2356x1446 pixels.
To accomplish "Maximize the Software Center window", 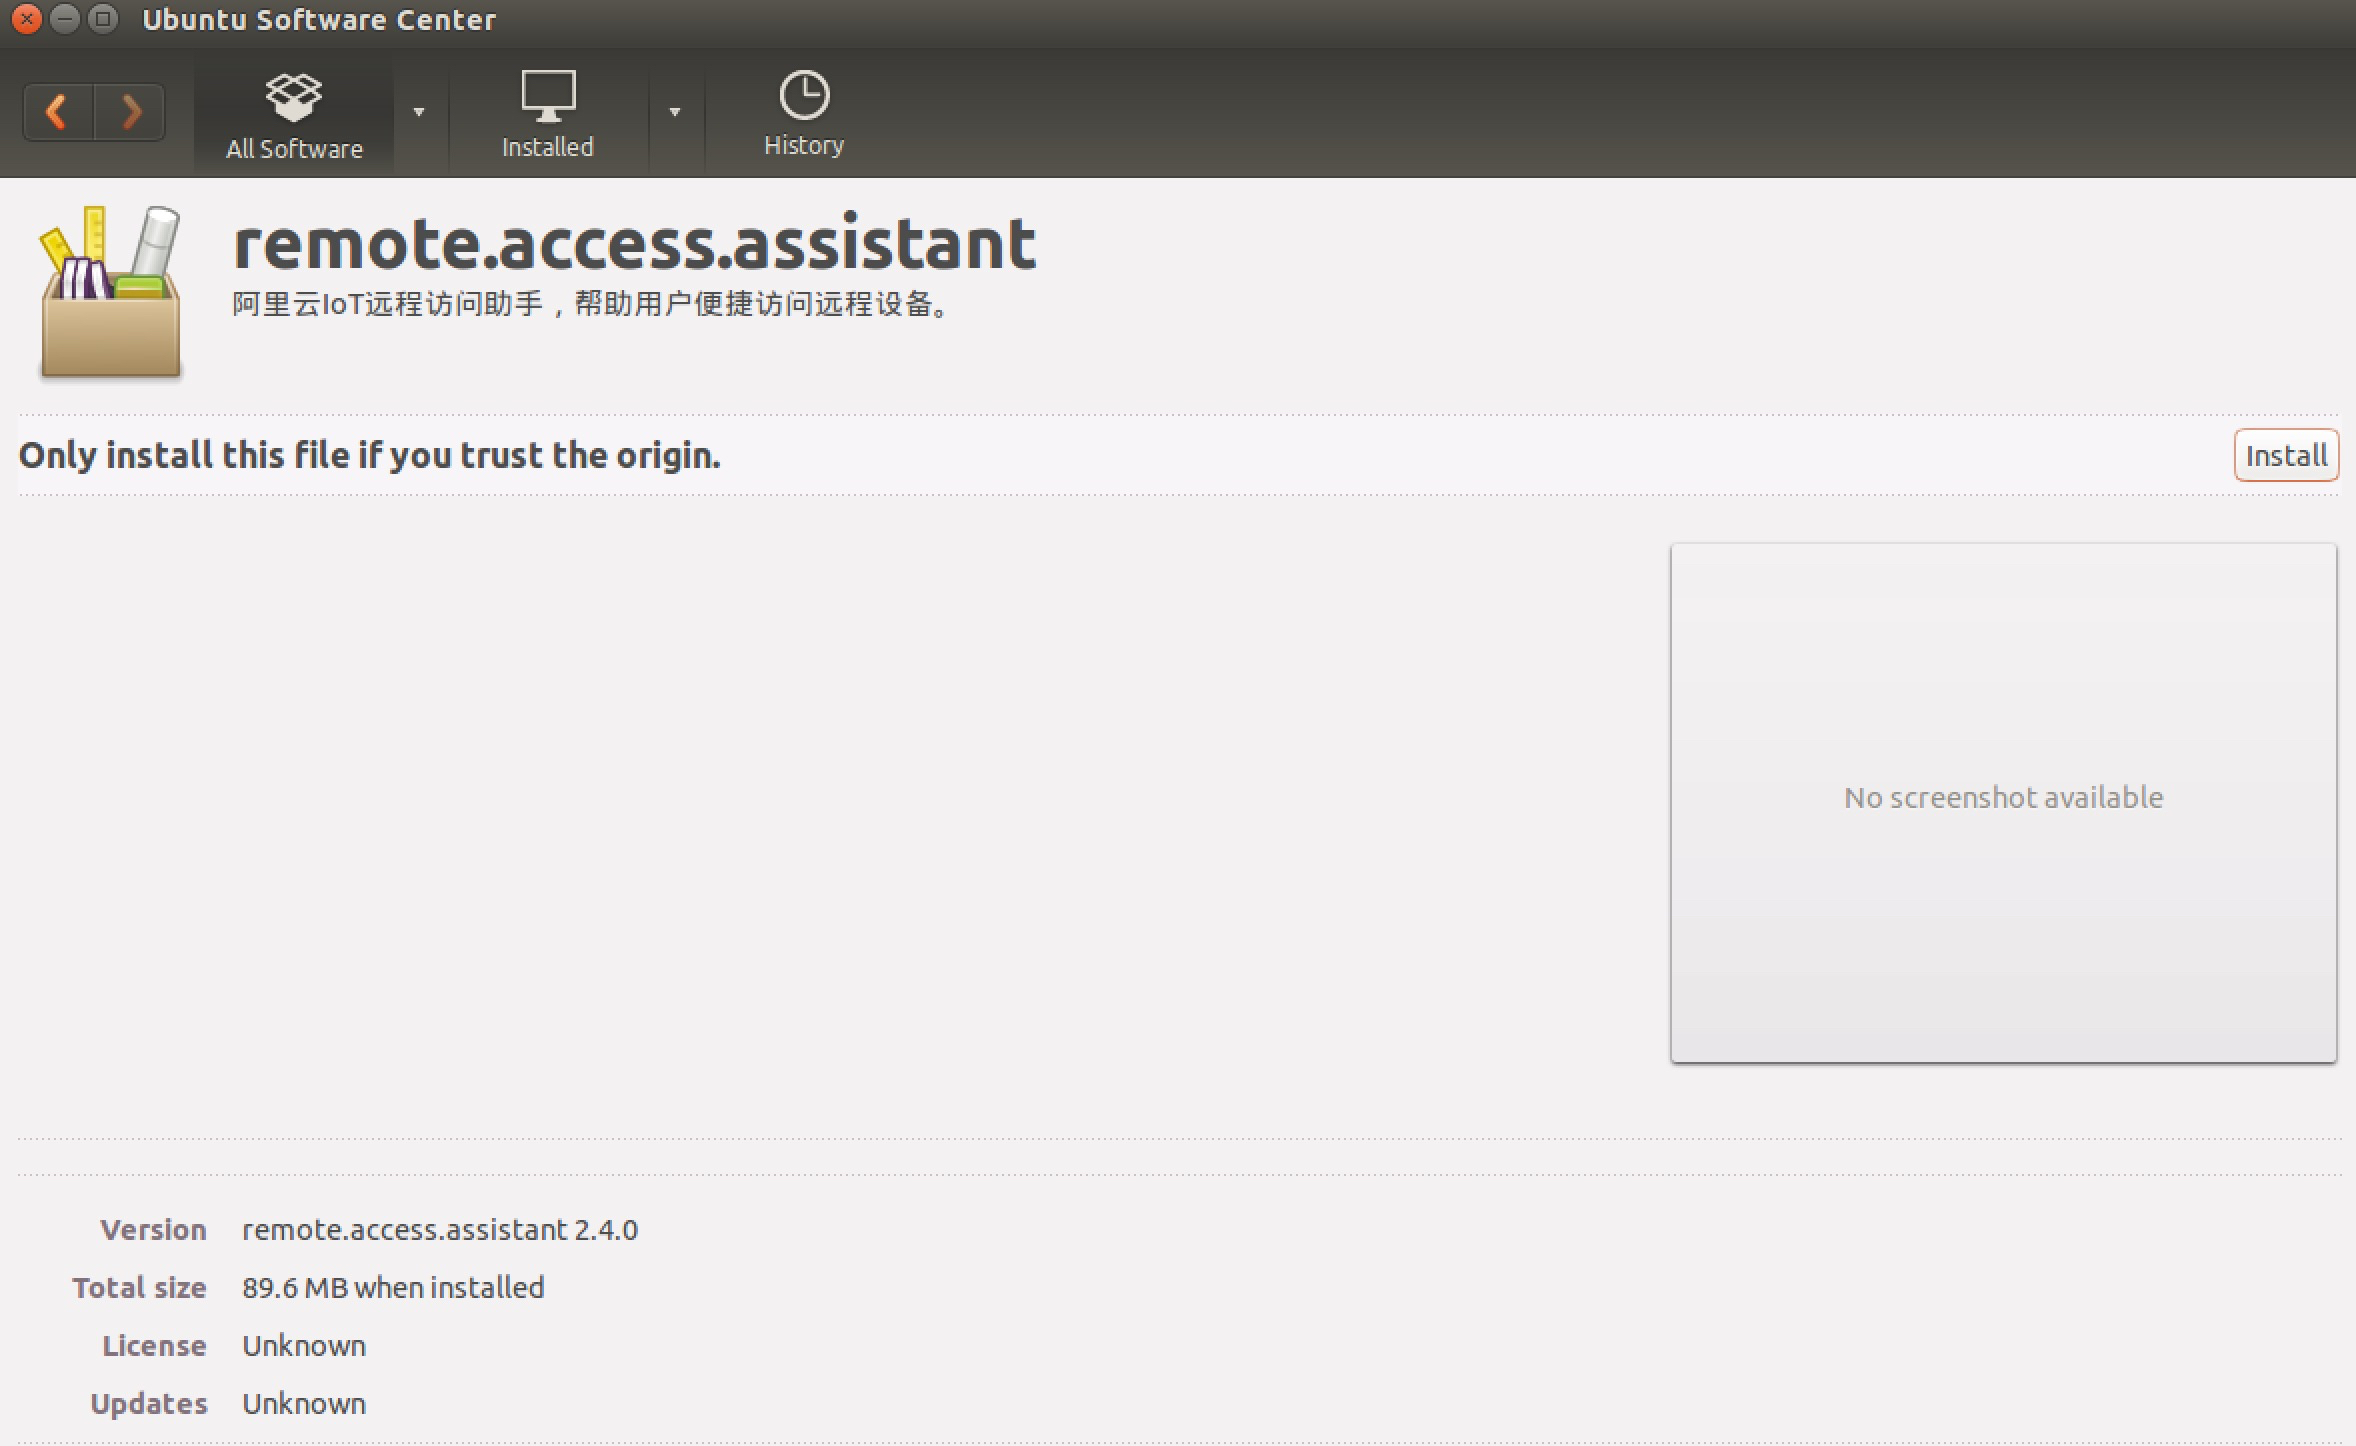I will (103, 19).
